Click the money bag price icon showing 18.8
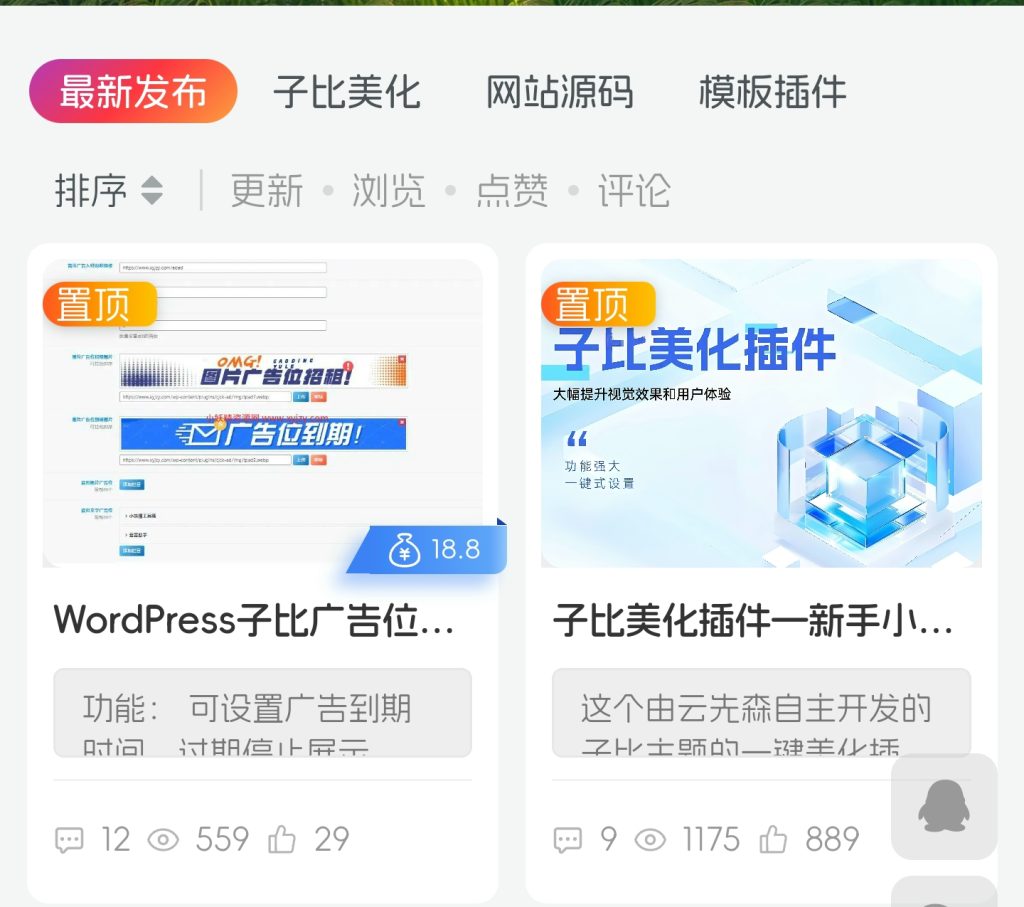 404,548
